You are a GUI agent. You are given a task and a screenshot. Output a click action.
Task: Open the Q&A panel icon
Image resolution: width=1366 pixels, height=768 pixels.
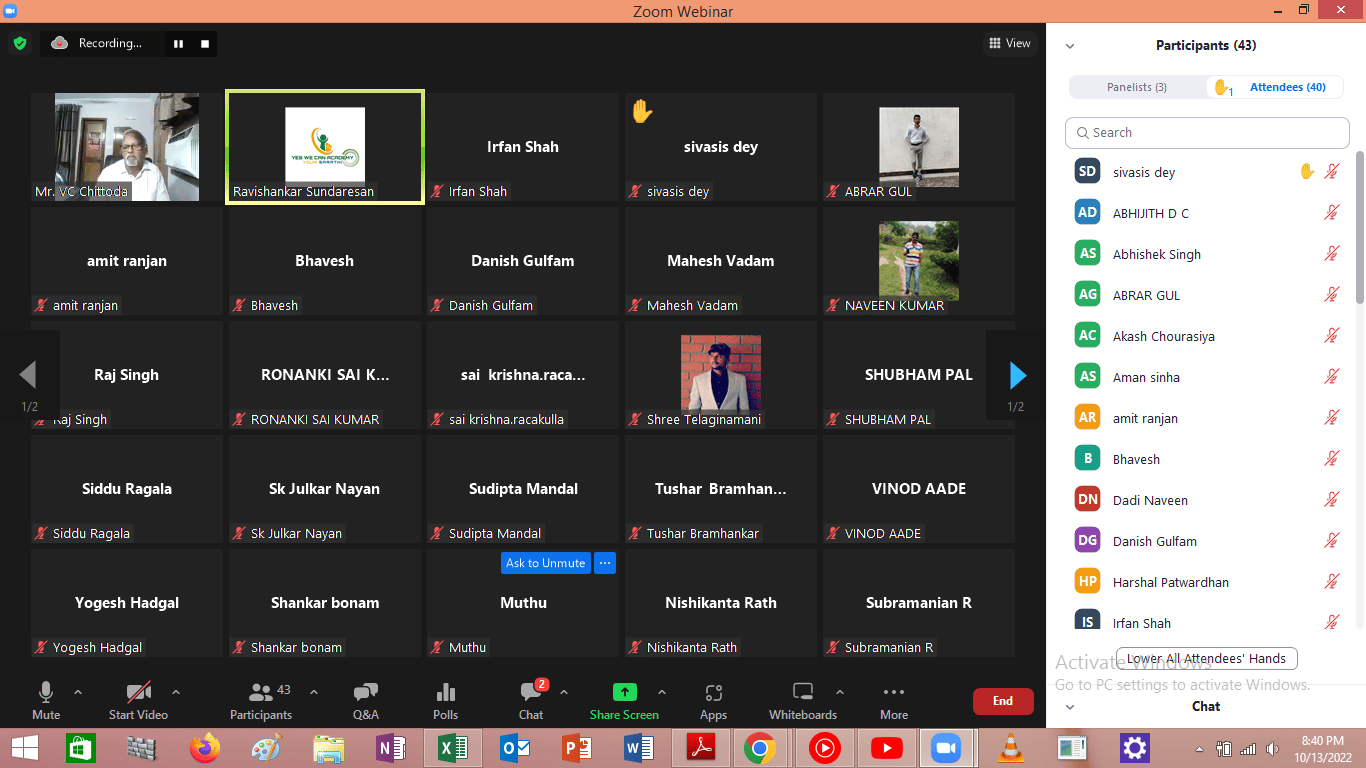(x=366, y=693)
